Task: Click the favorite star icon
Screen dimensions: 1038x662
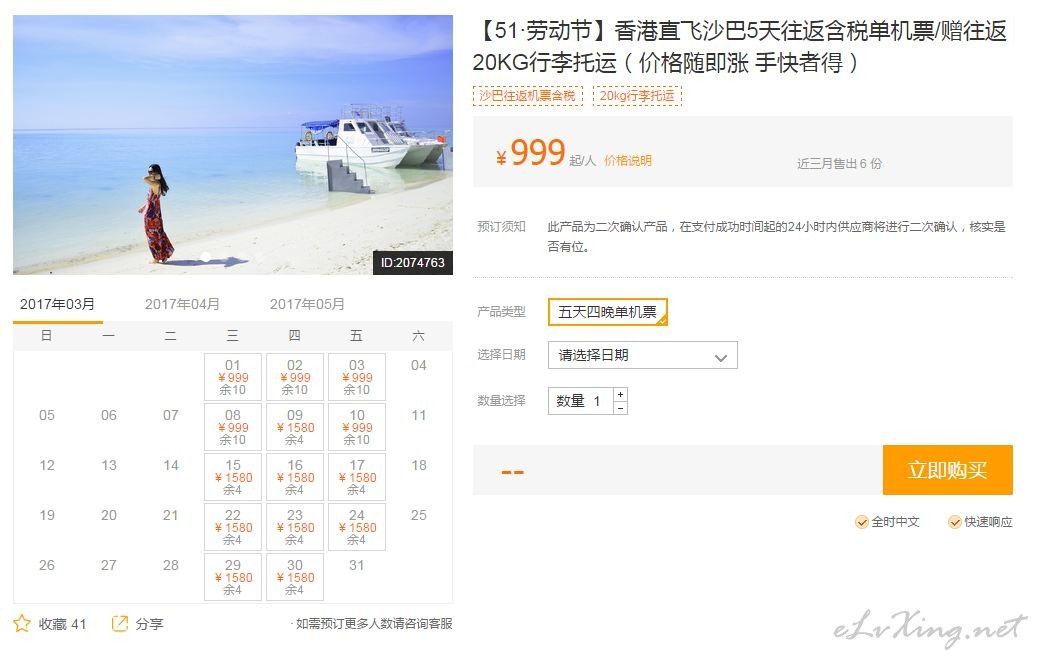Action: (22, 623)
